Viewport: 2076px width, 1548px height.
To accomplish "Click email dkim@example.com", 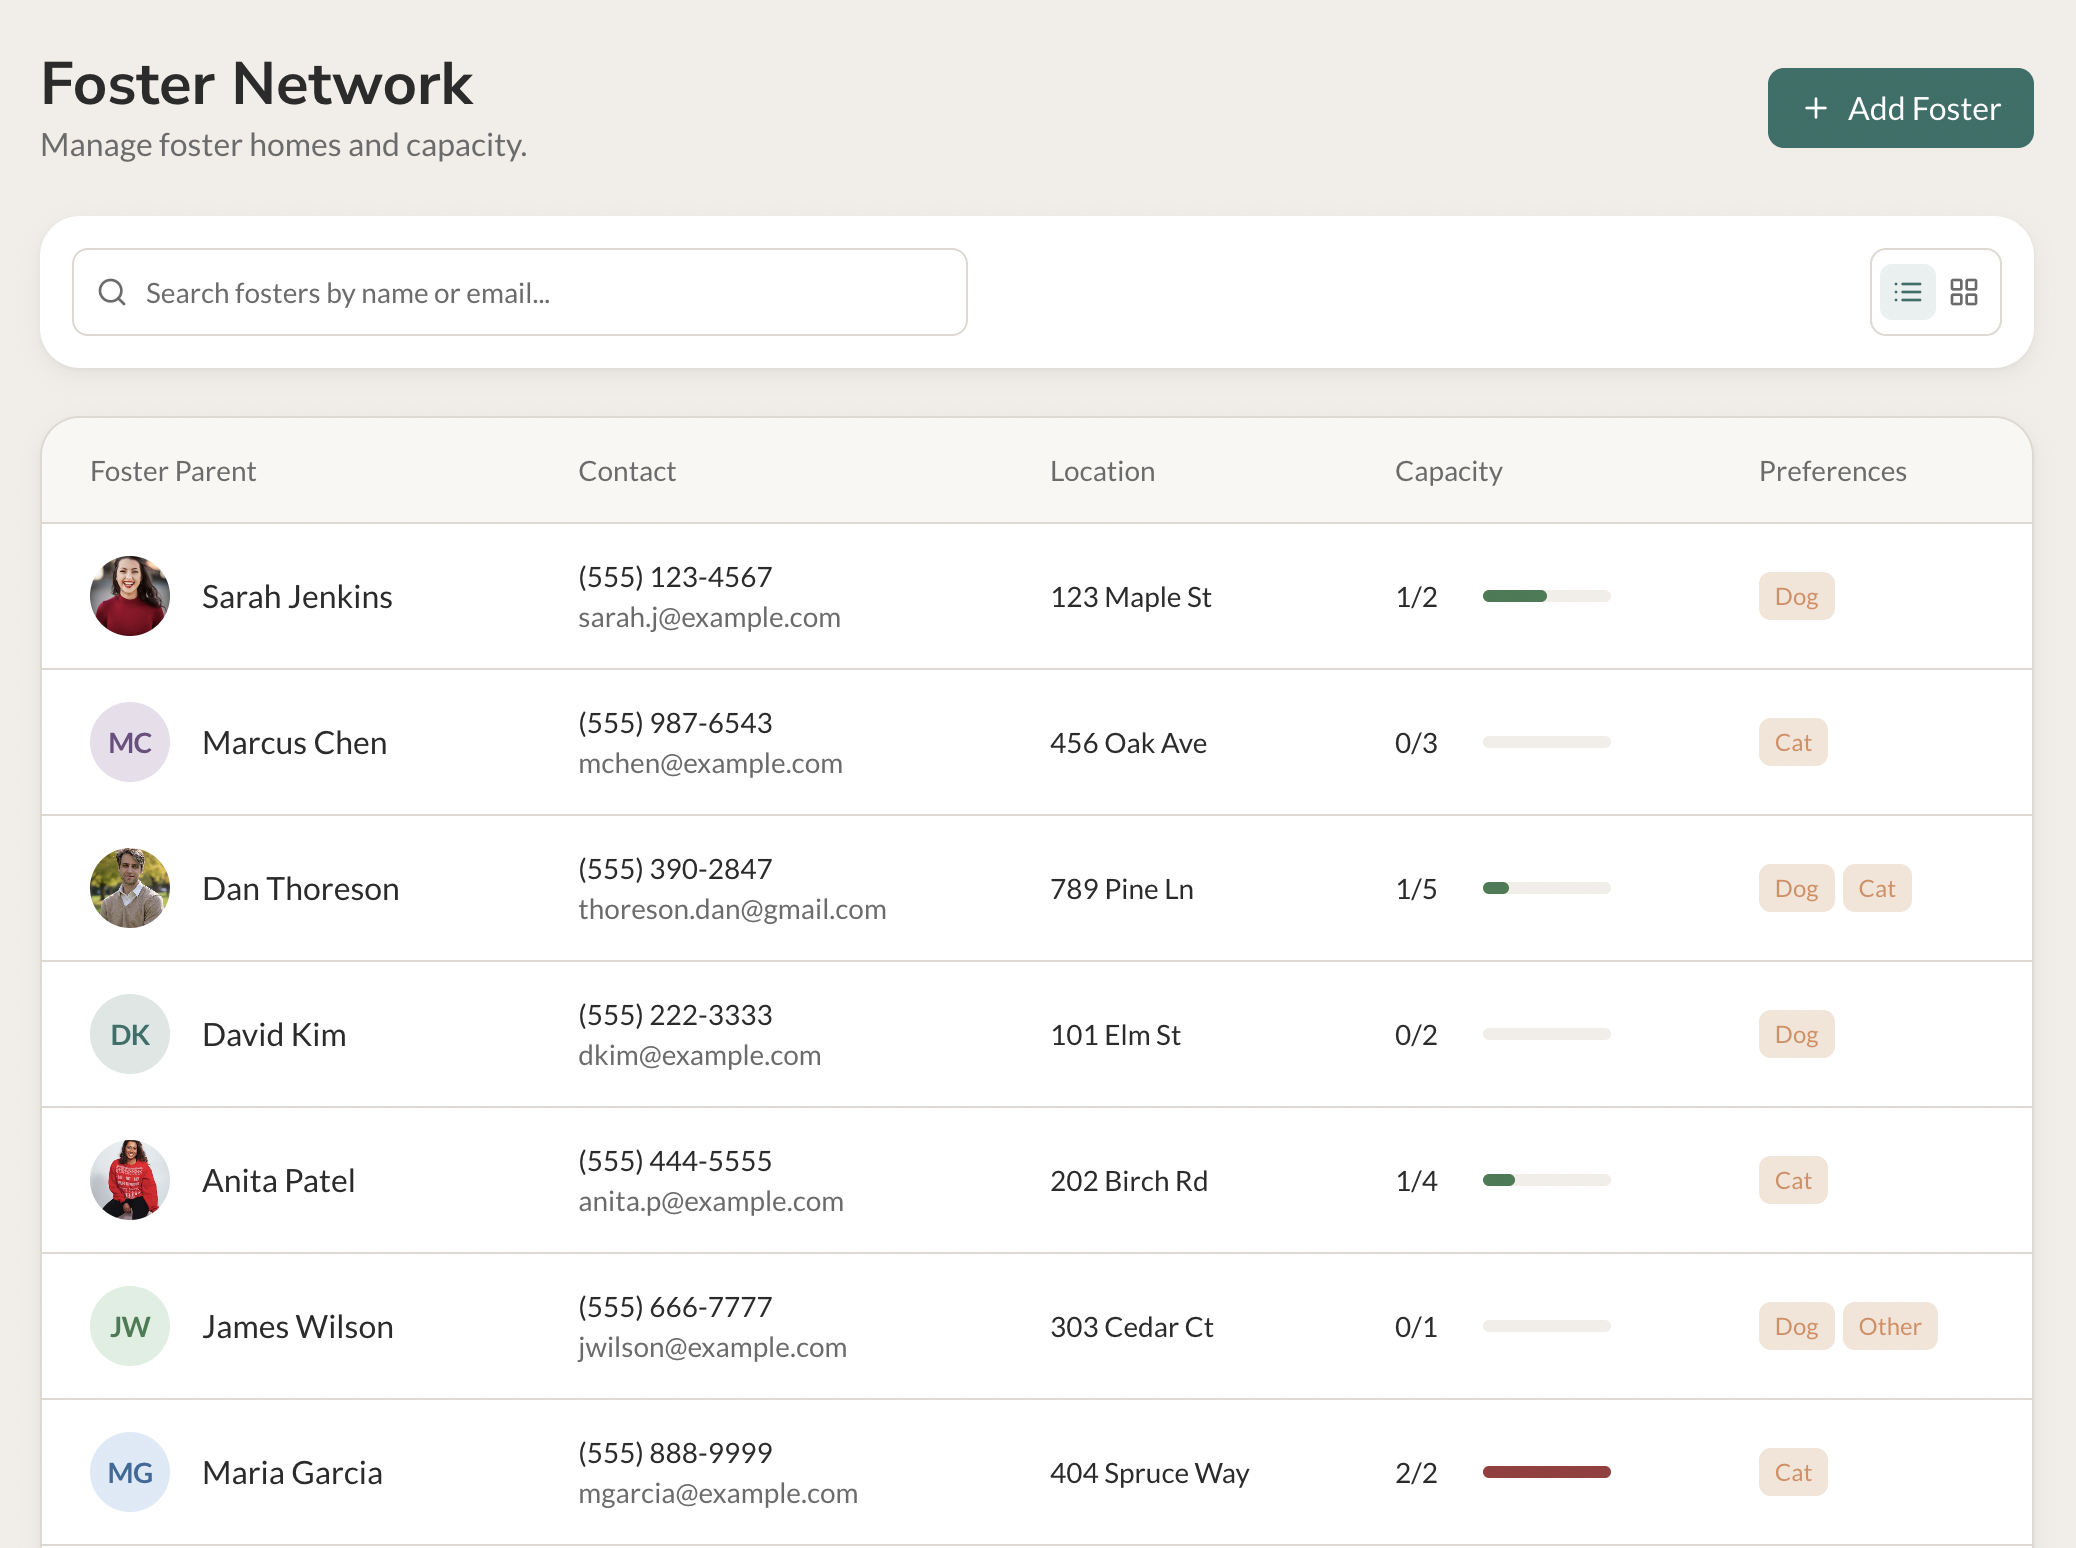I will pos(699,1055).
